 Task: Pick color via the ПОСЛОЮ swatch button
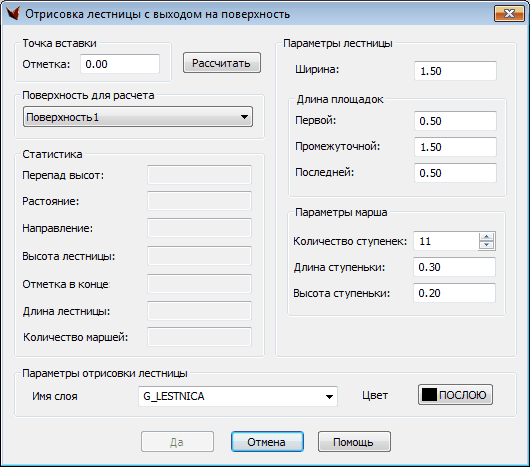455,395
